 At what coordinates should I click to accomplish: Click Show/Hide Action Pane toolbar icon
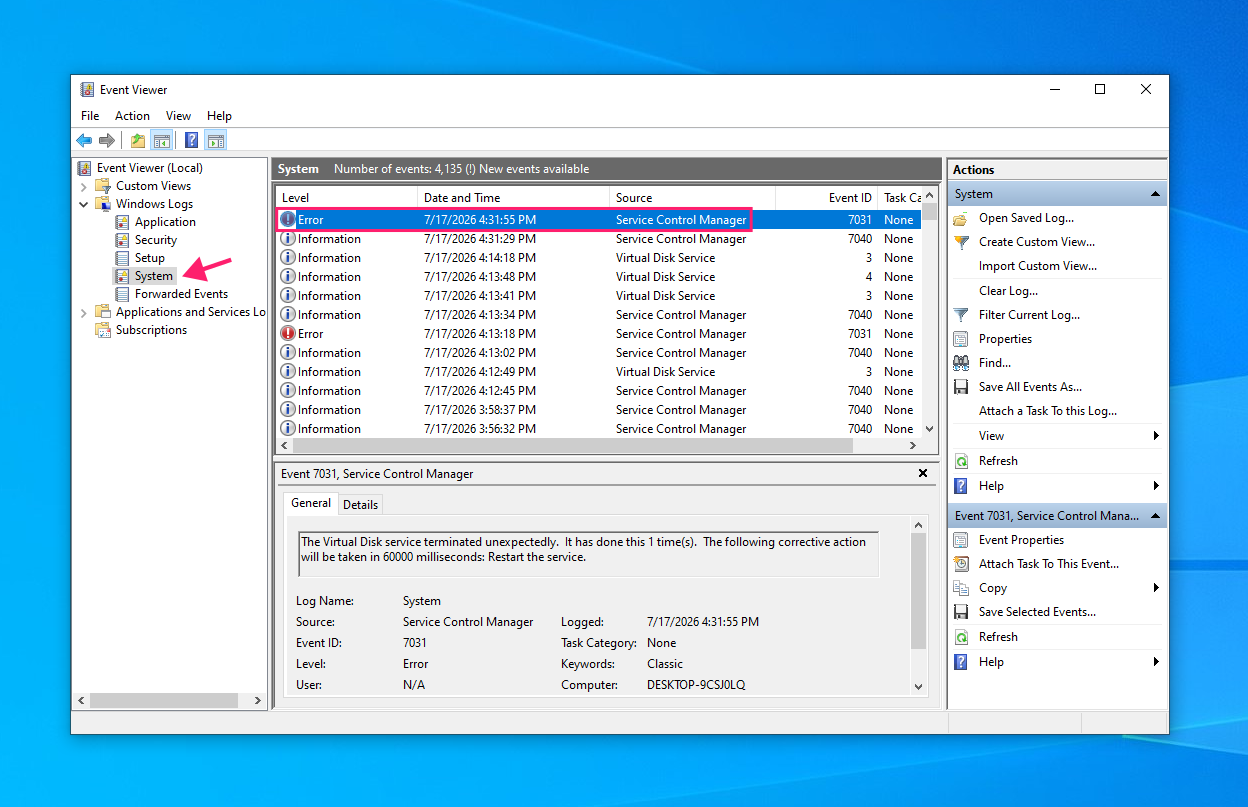[x=216, y=141]
